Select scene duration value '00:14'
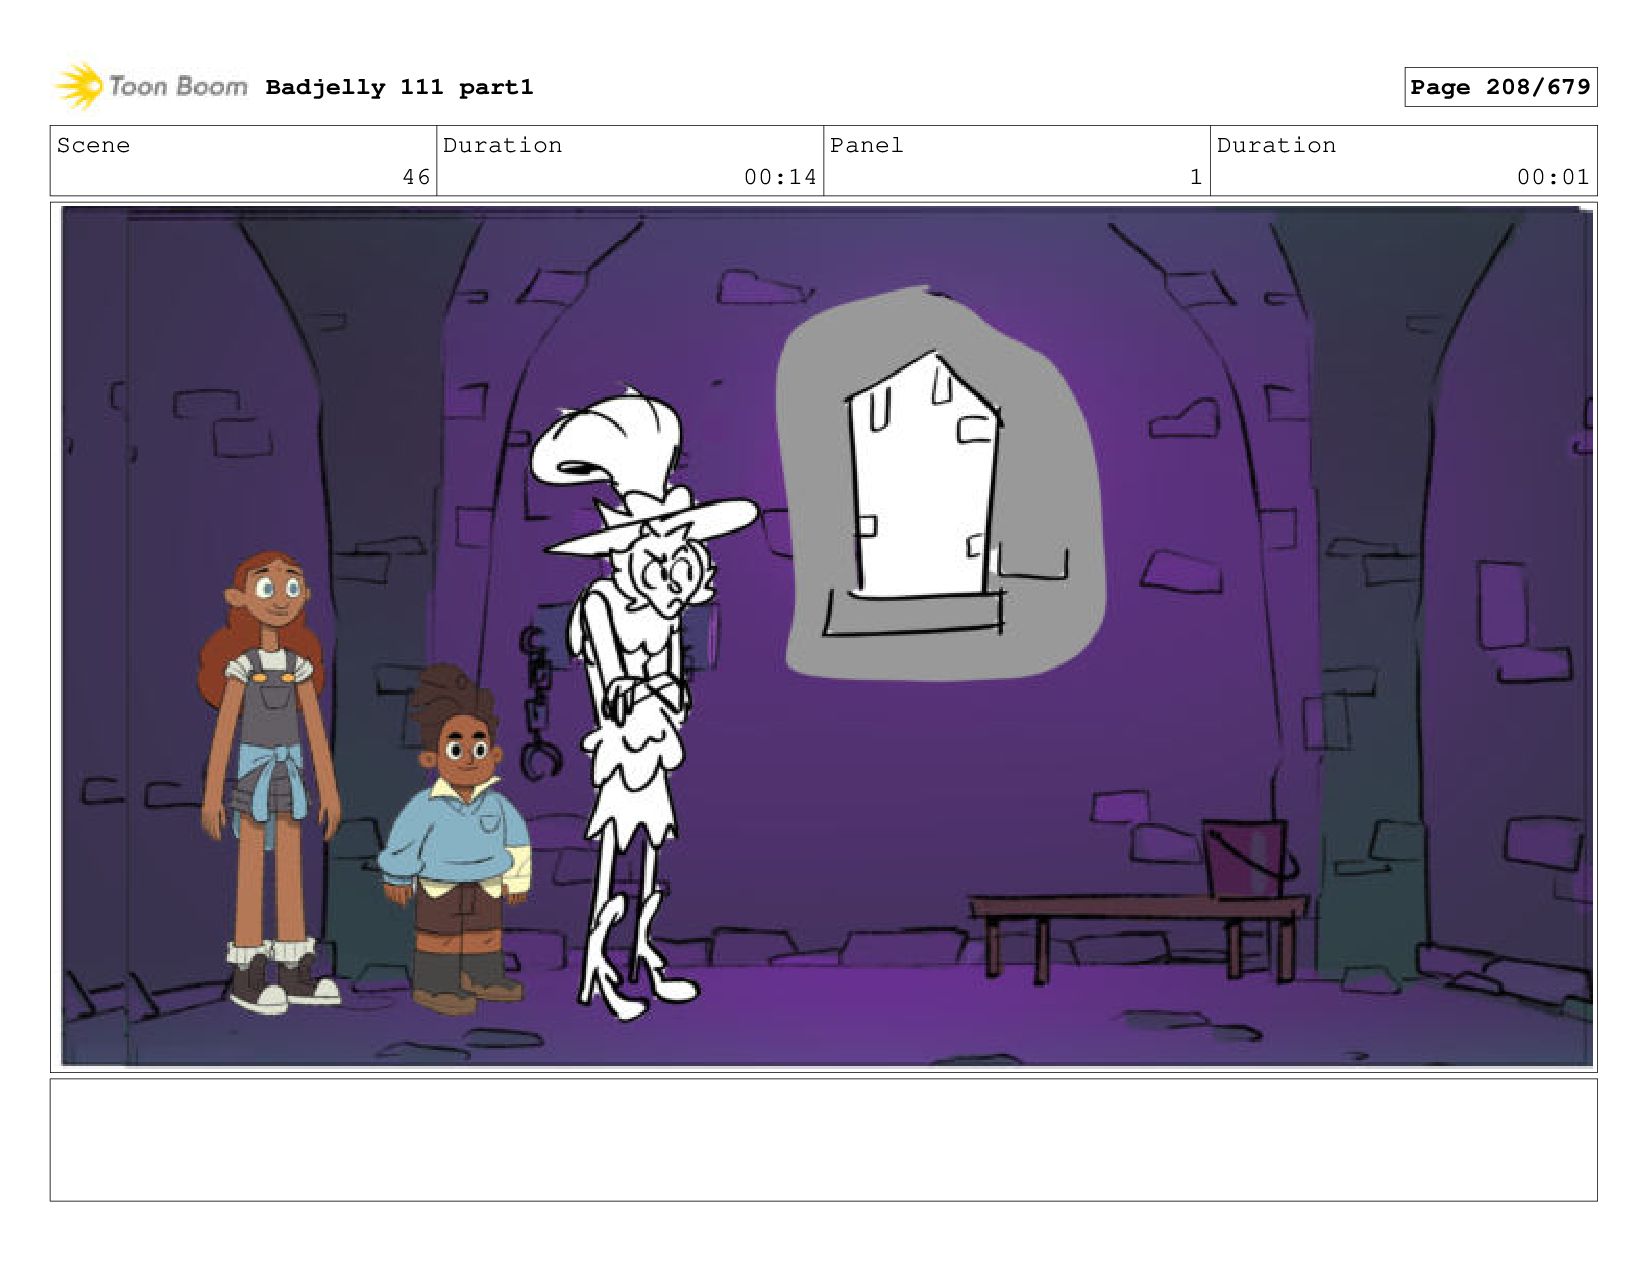Image resolution: width=1648 pixels, height=1276 pixels. [780, 177]
